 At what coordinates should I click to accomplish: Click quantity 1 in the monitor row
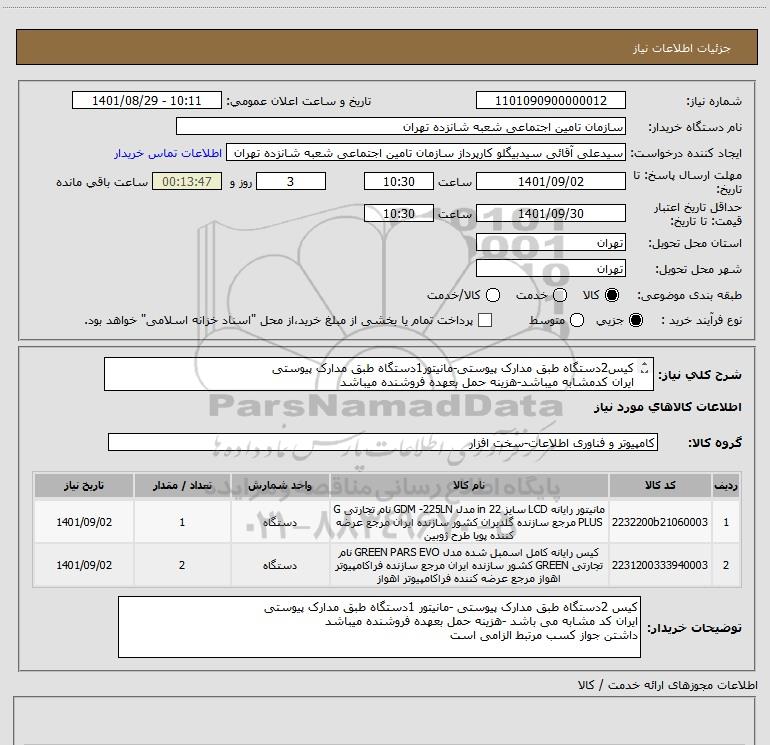[x=182, y=522]
